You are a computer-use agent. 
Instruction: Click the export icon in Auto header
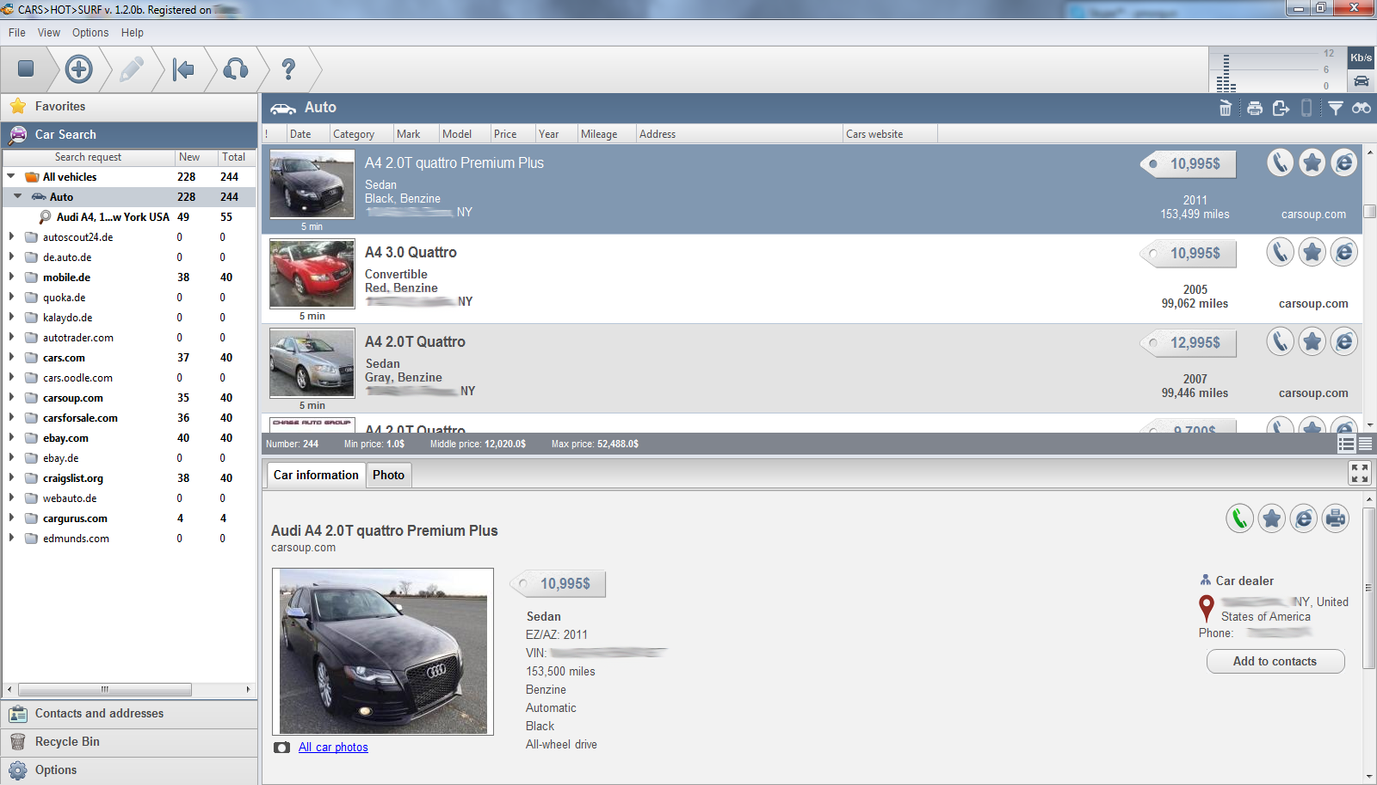(x=1281, y=108)
